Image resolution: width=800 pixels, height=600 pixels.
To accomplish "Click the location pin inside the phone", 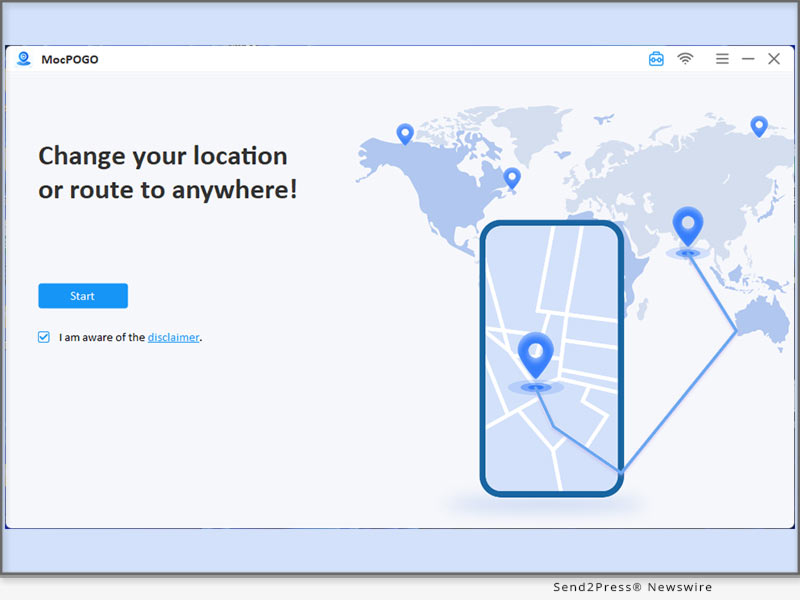I will pos(536,354).
